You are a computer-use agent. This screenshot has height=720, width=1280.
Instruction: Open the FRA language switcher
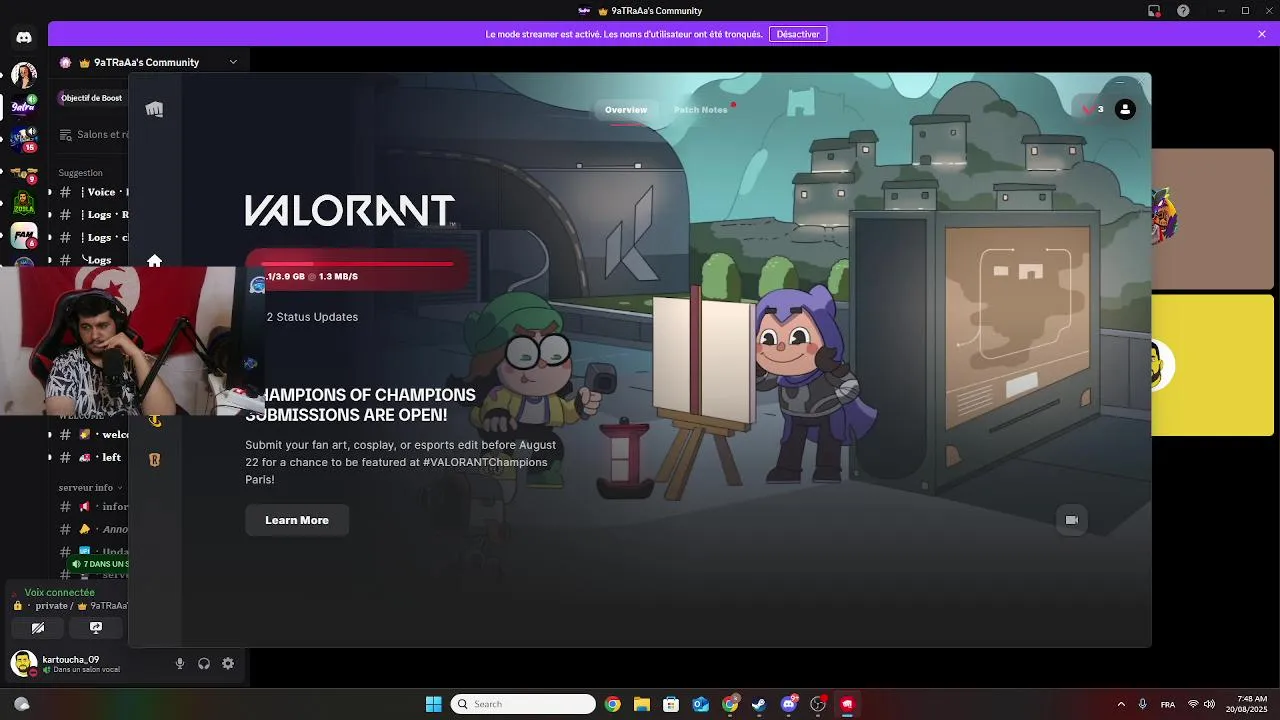1168,704
